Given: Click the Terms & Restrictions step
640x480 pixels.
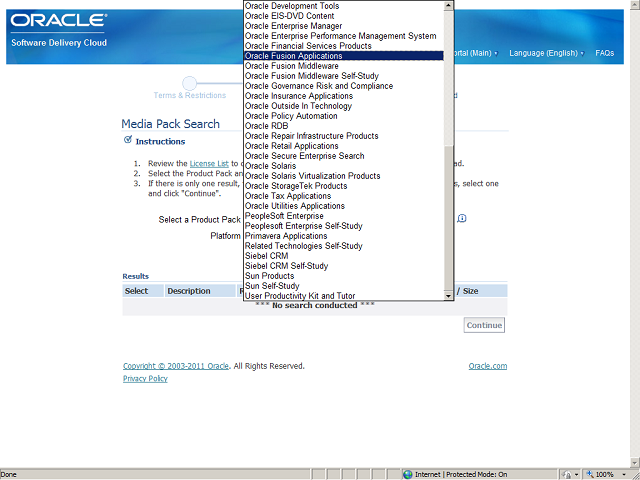Looking at the screenshot, I should [x=190, y=95].
